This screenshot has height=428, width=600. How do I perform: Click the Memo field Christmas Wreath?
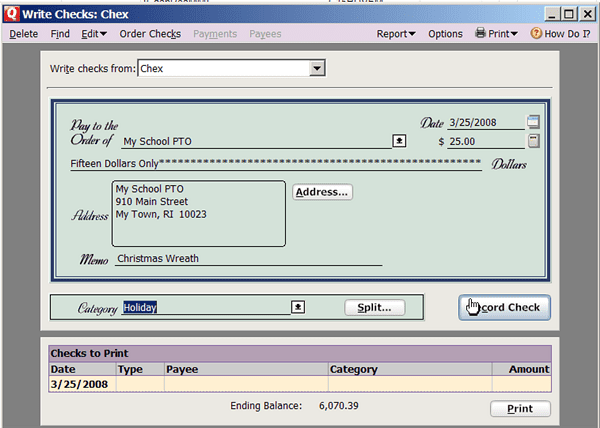[249, 259]
